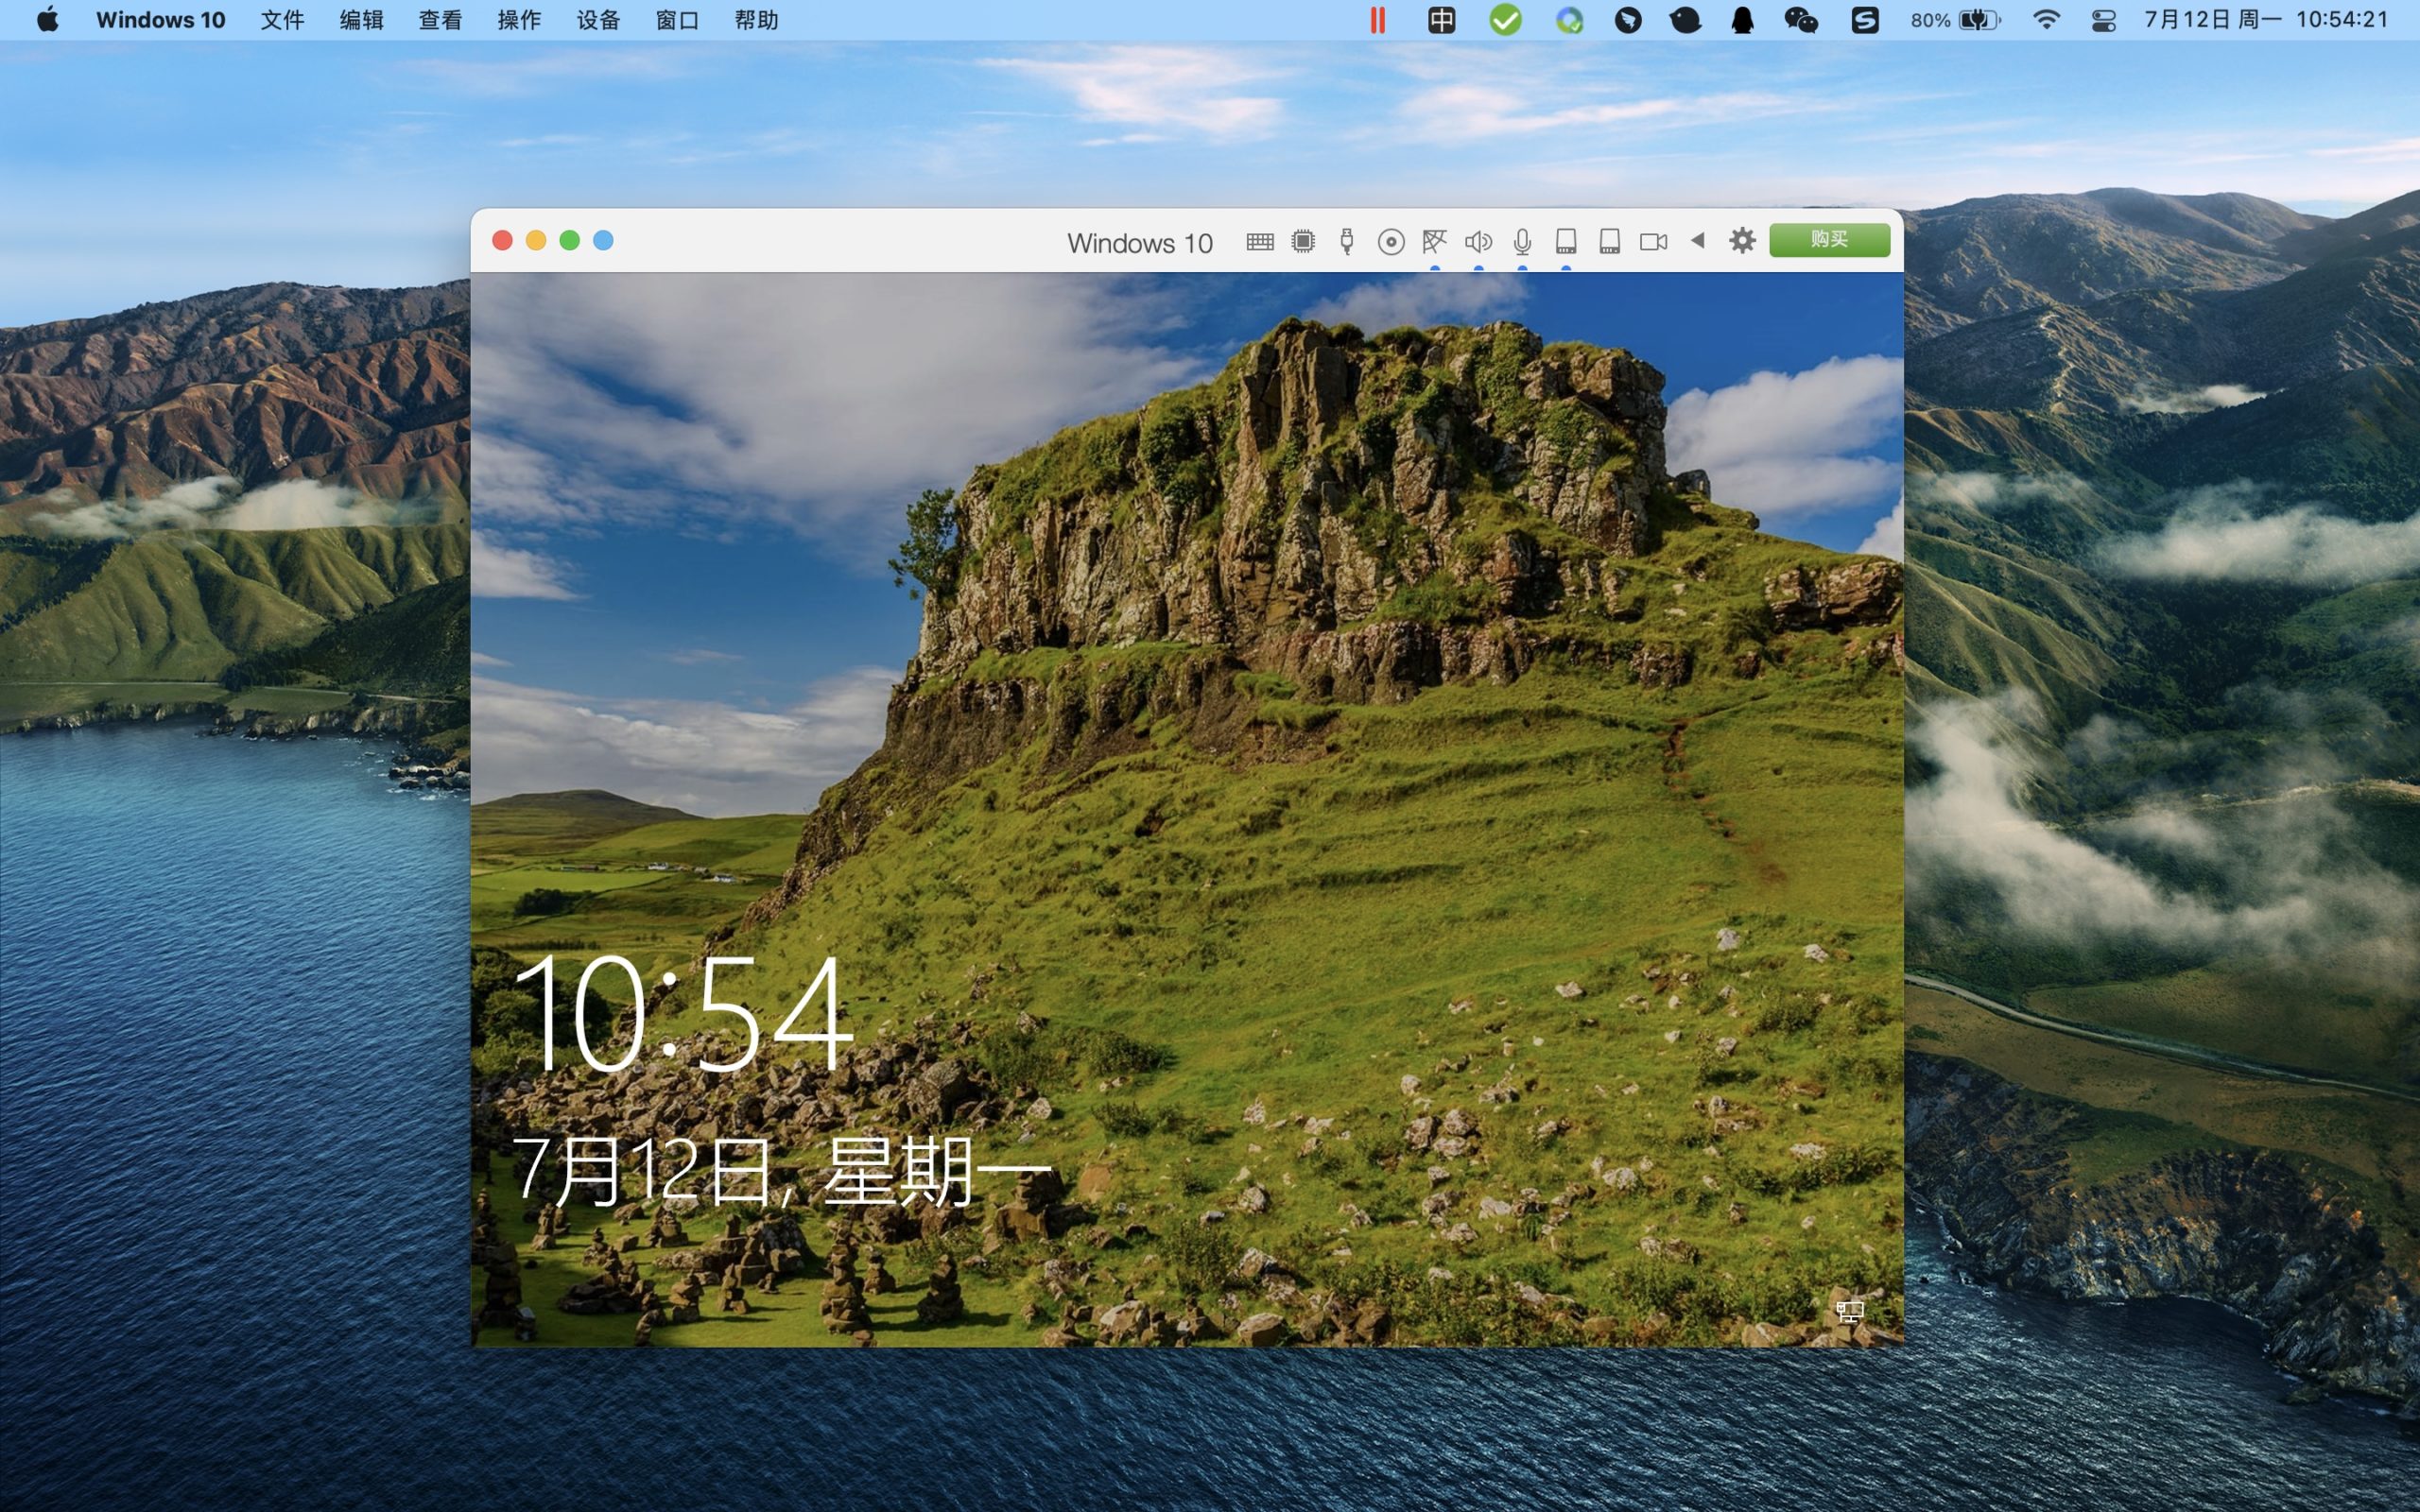The width and height of the screenshot is (2420, 1512).
Task: Open the Windows 10 app menu
Action: coord(160,20)
